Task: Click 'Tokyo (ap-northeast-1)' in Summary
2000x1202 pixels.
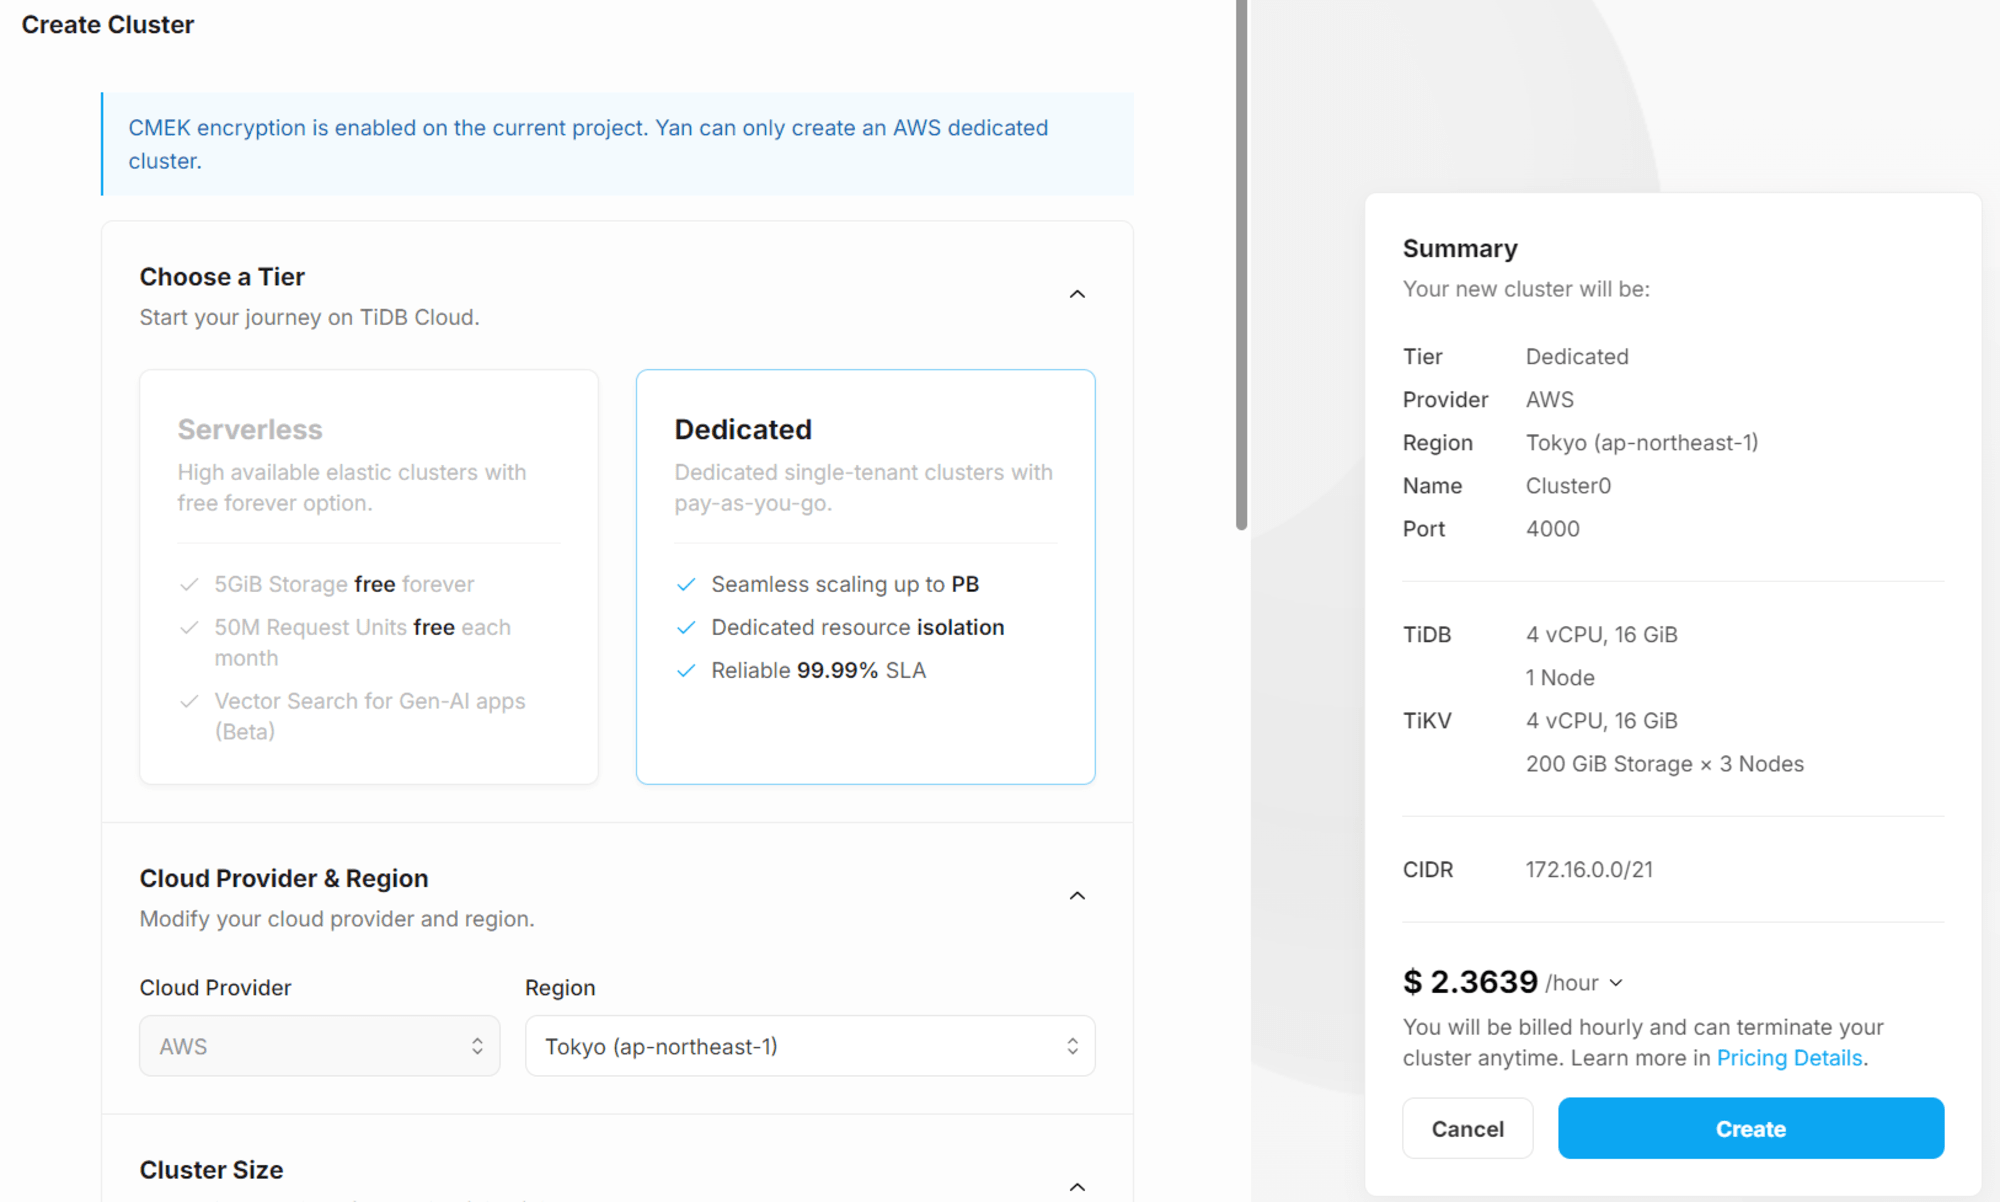Action: pos(1642,443)
